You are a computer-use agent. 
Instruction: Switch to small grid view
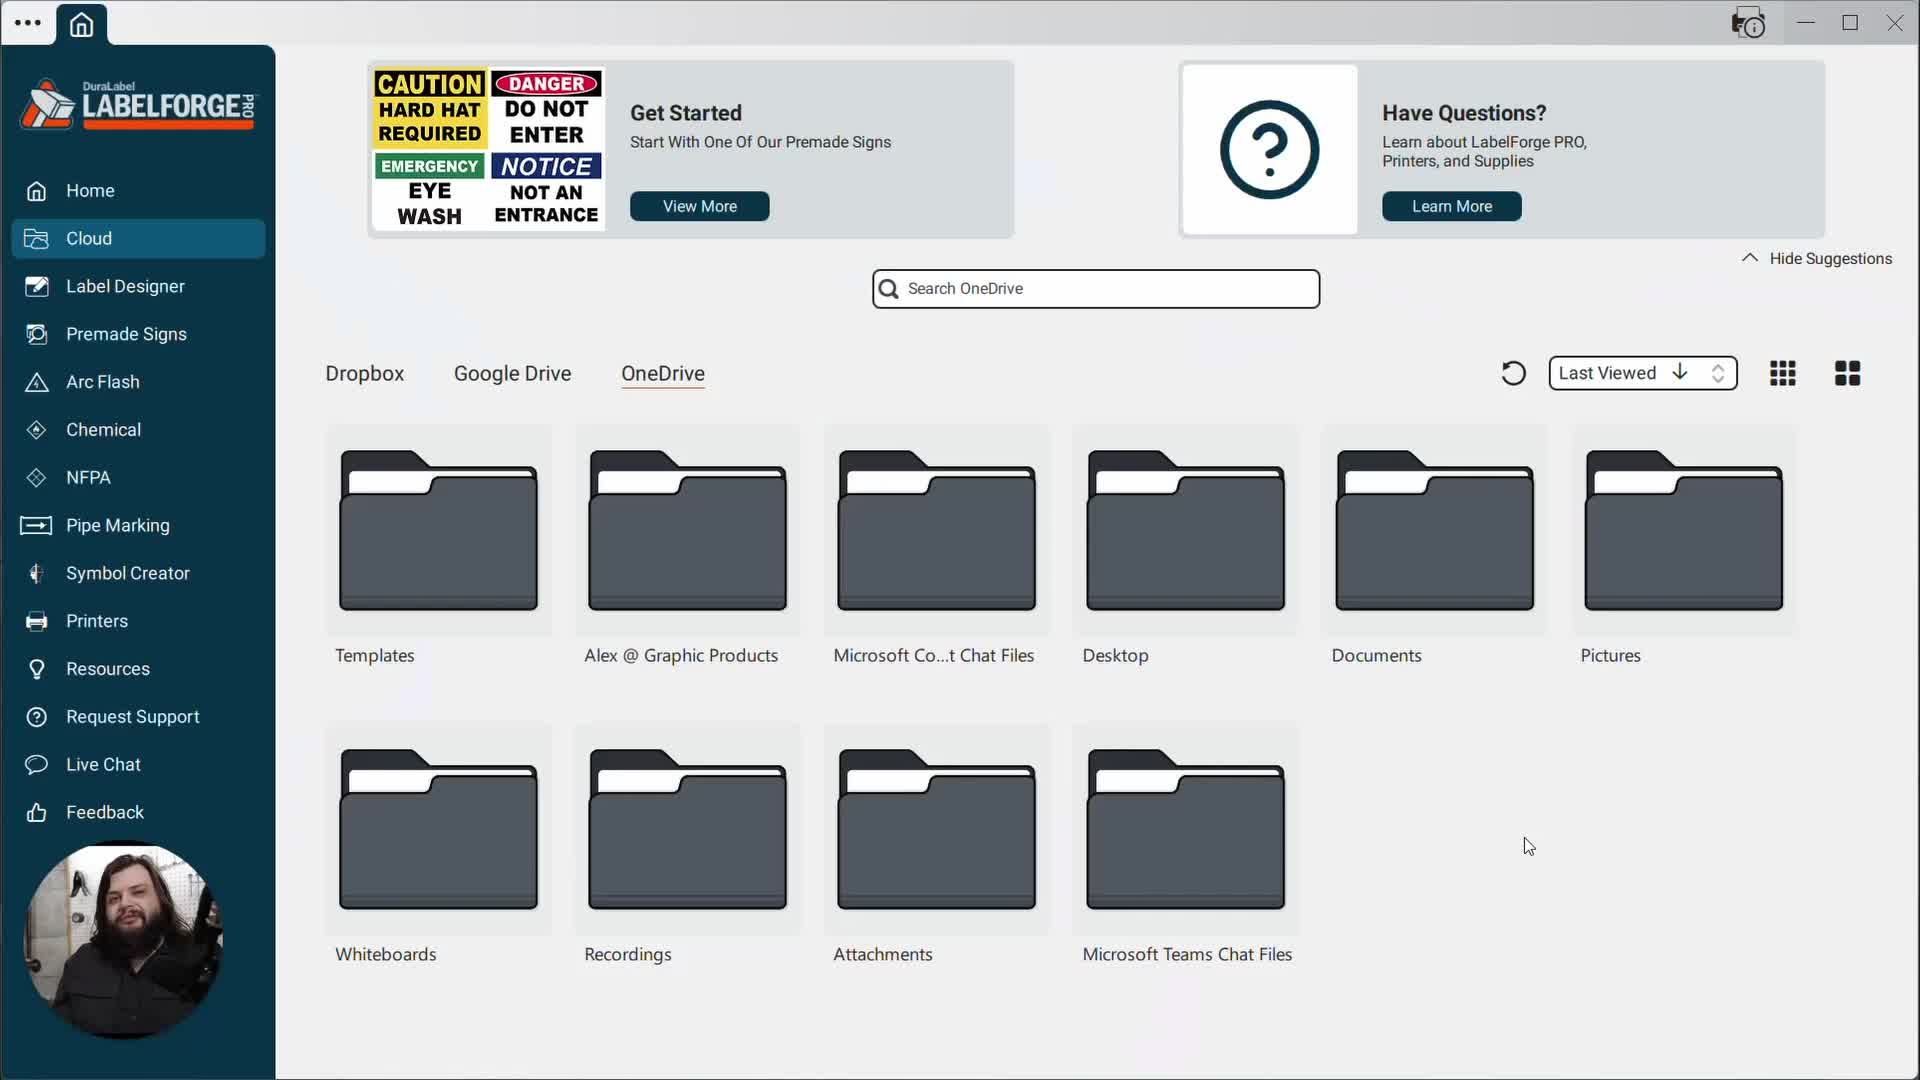click(x=1783, y=373)
